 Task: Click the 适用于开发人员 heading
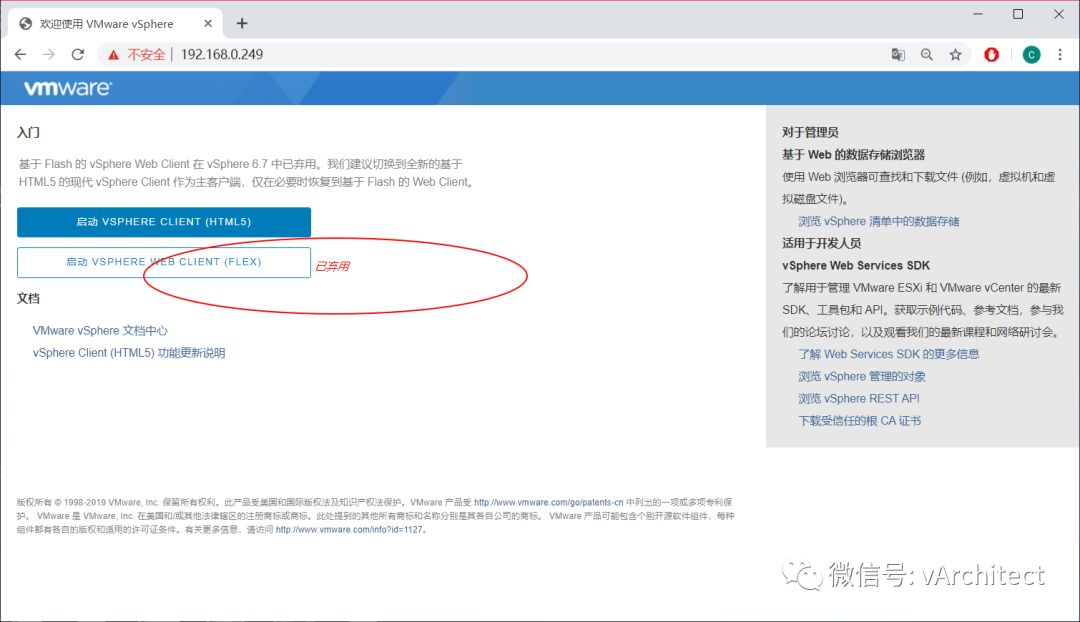[821, 243]
